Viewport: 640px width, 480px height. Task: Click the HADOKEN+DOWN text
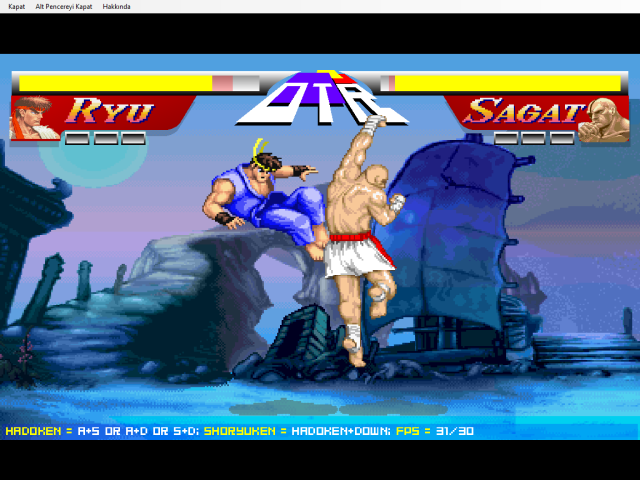341,431
